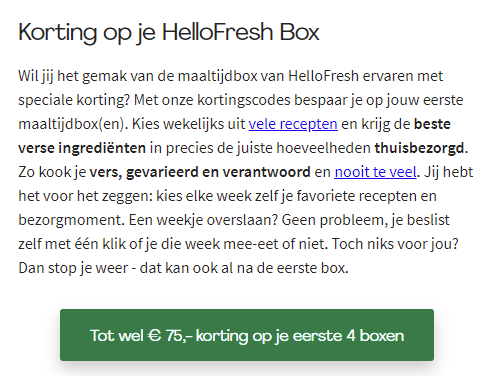
Task: Click 'Wil jij' at the paragraph start
Action: (x=36, y=76)
